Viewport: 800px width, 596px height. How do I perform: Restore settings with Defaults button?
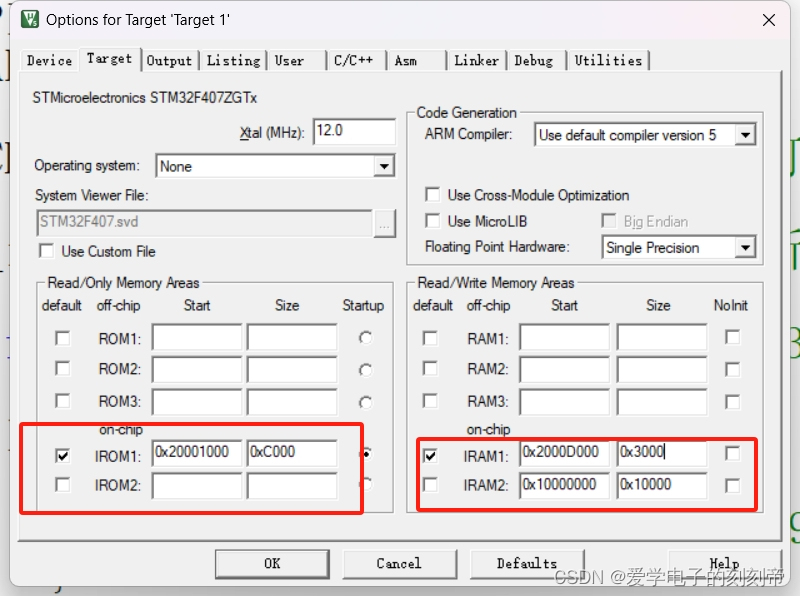[527, 564]
